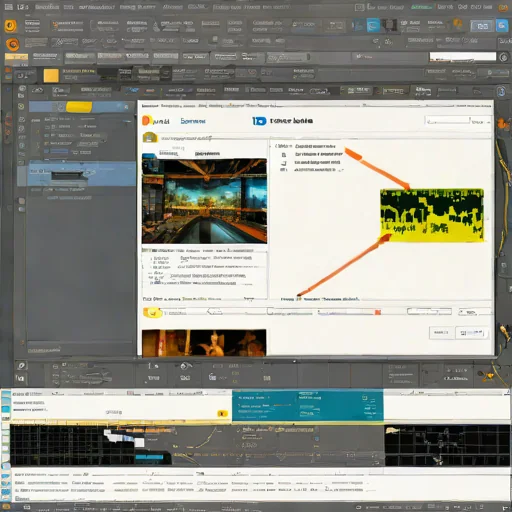Click the orange D logo in the dialog header
The width and height of the screenshot is (512, 512).
[x=146, y=120]
